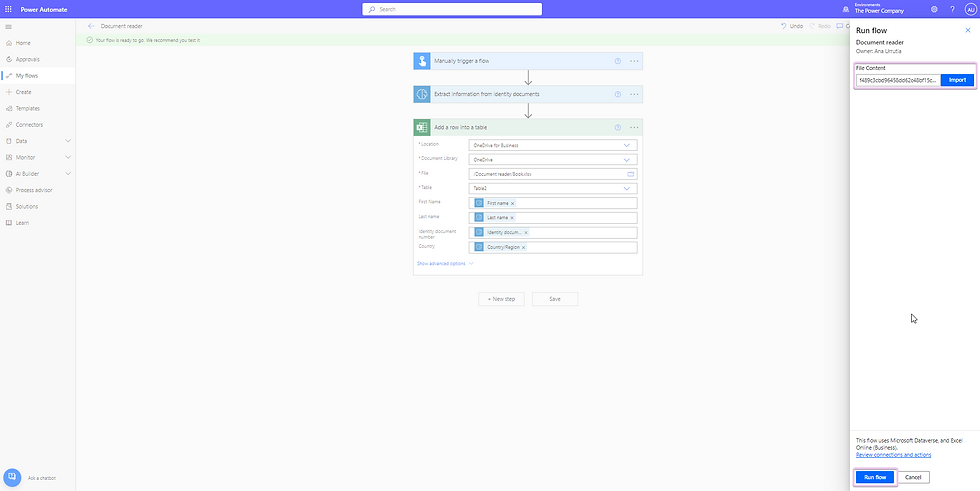Click the File path field with Book.xlsx
980x491 pixels.
click(552, 174)
